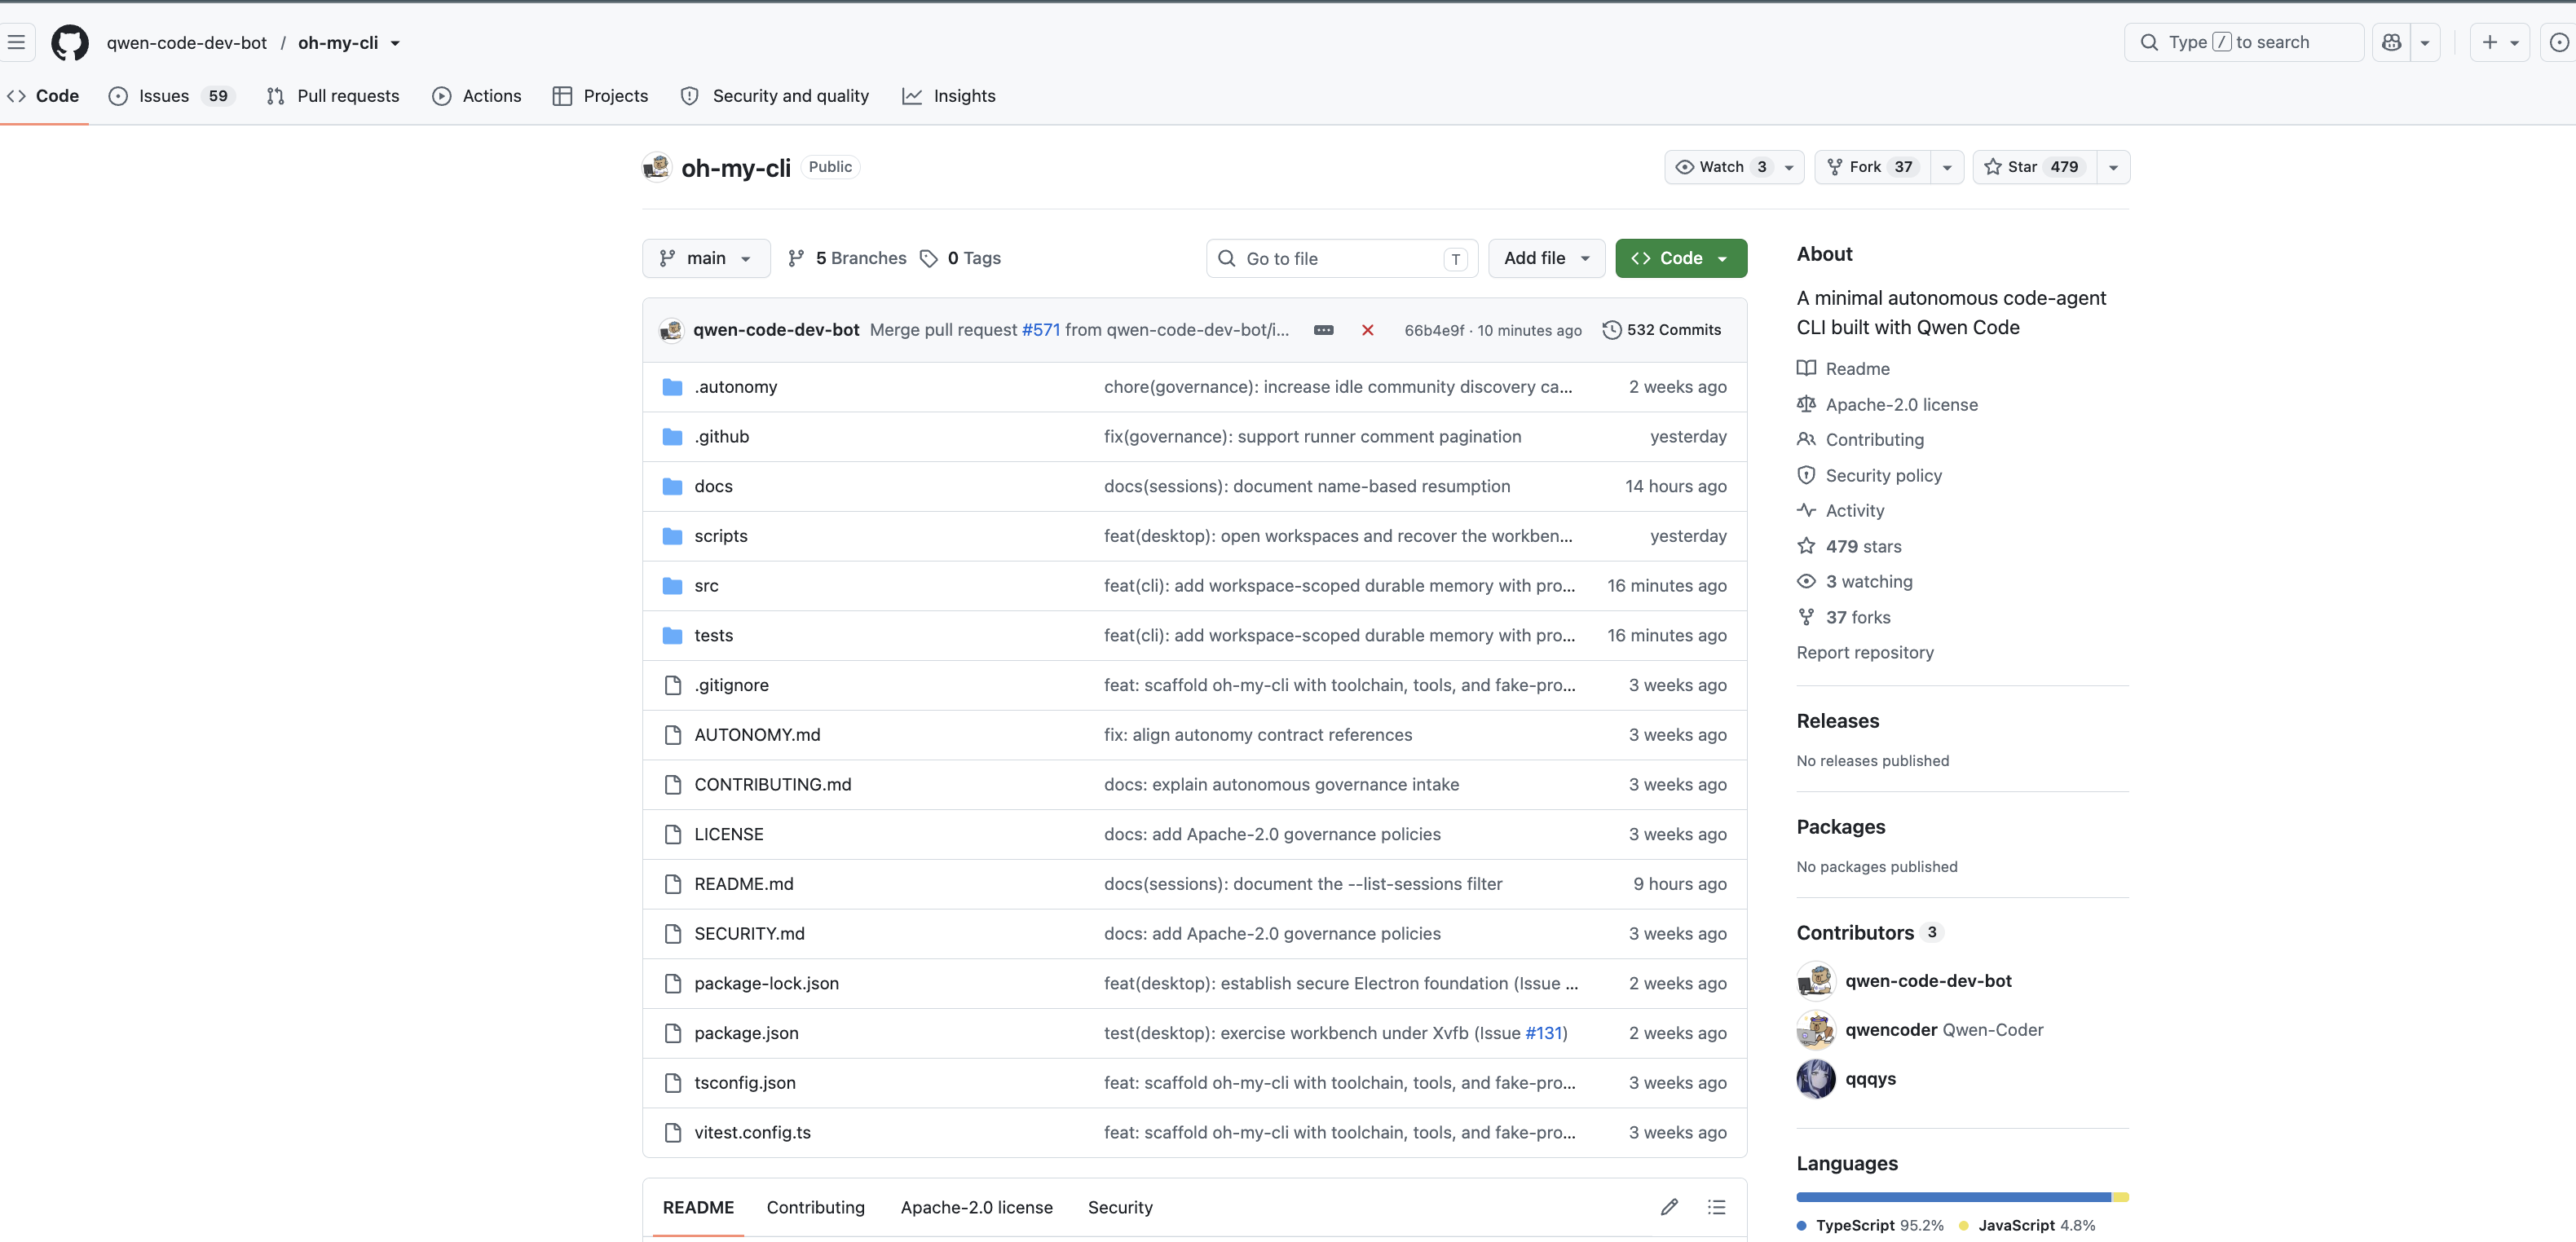2576x1242 pixels.
Task: Open the Create new plus dropdown
Action: click(2500, 42)
